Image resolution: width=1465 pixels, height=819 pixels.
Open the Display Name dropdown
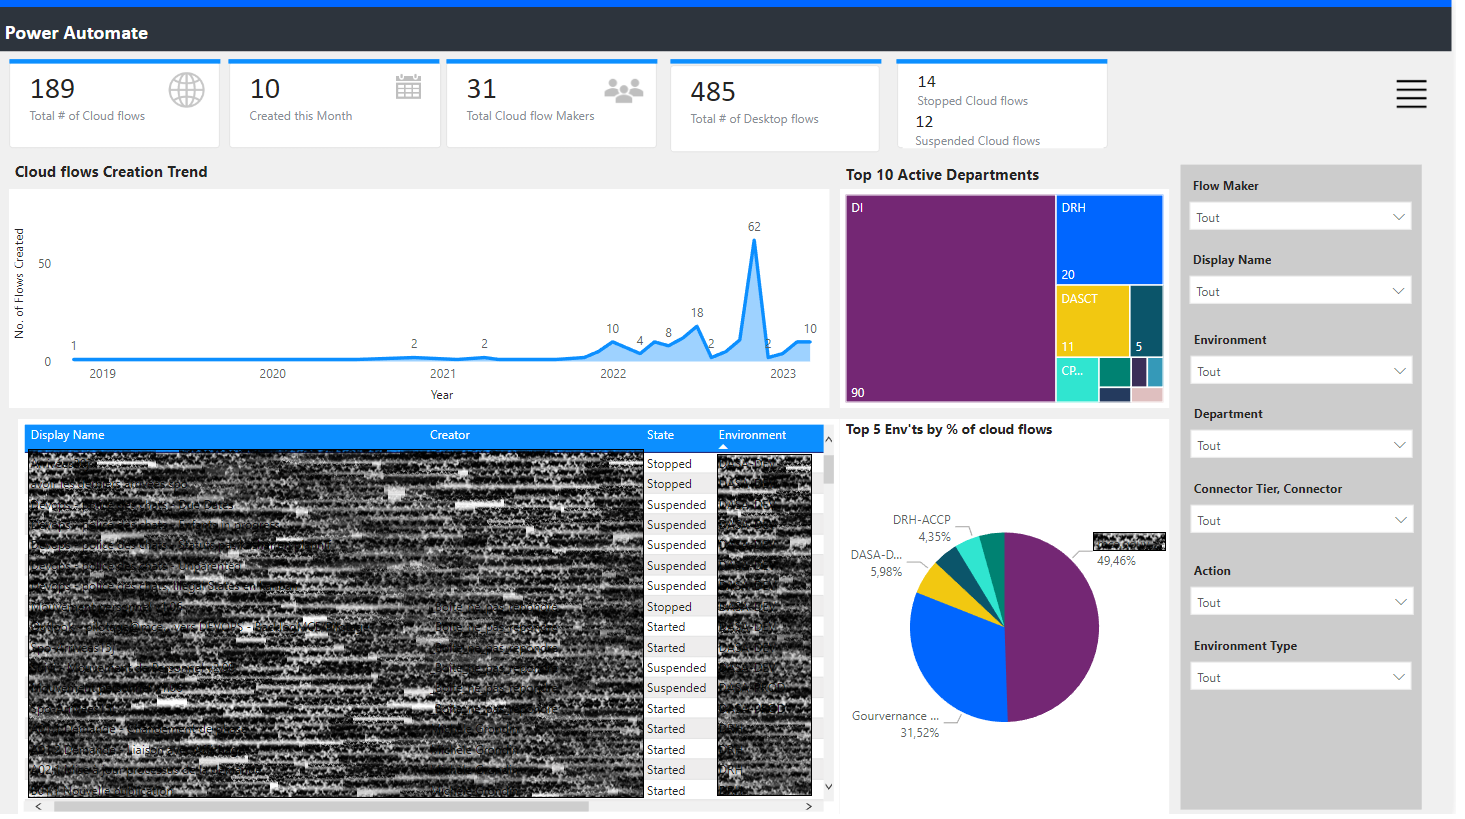tap(1300, 291)
